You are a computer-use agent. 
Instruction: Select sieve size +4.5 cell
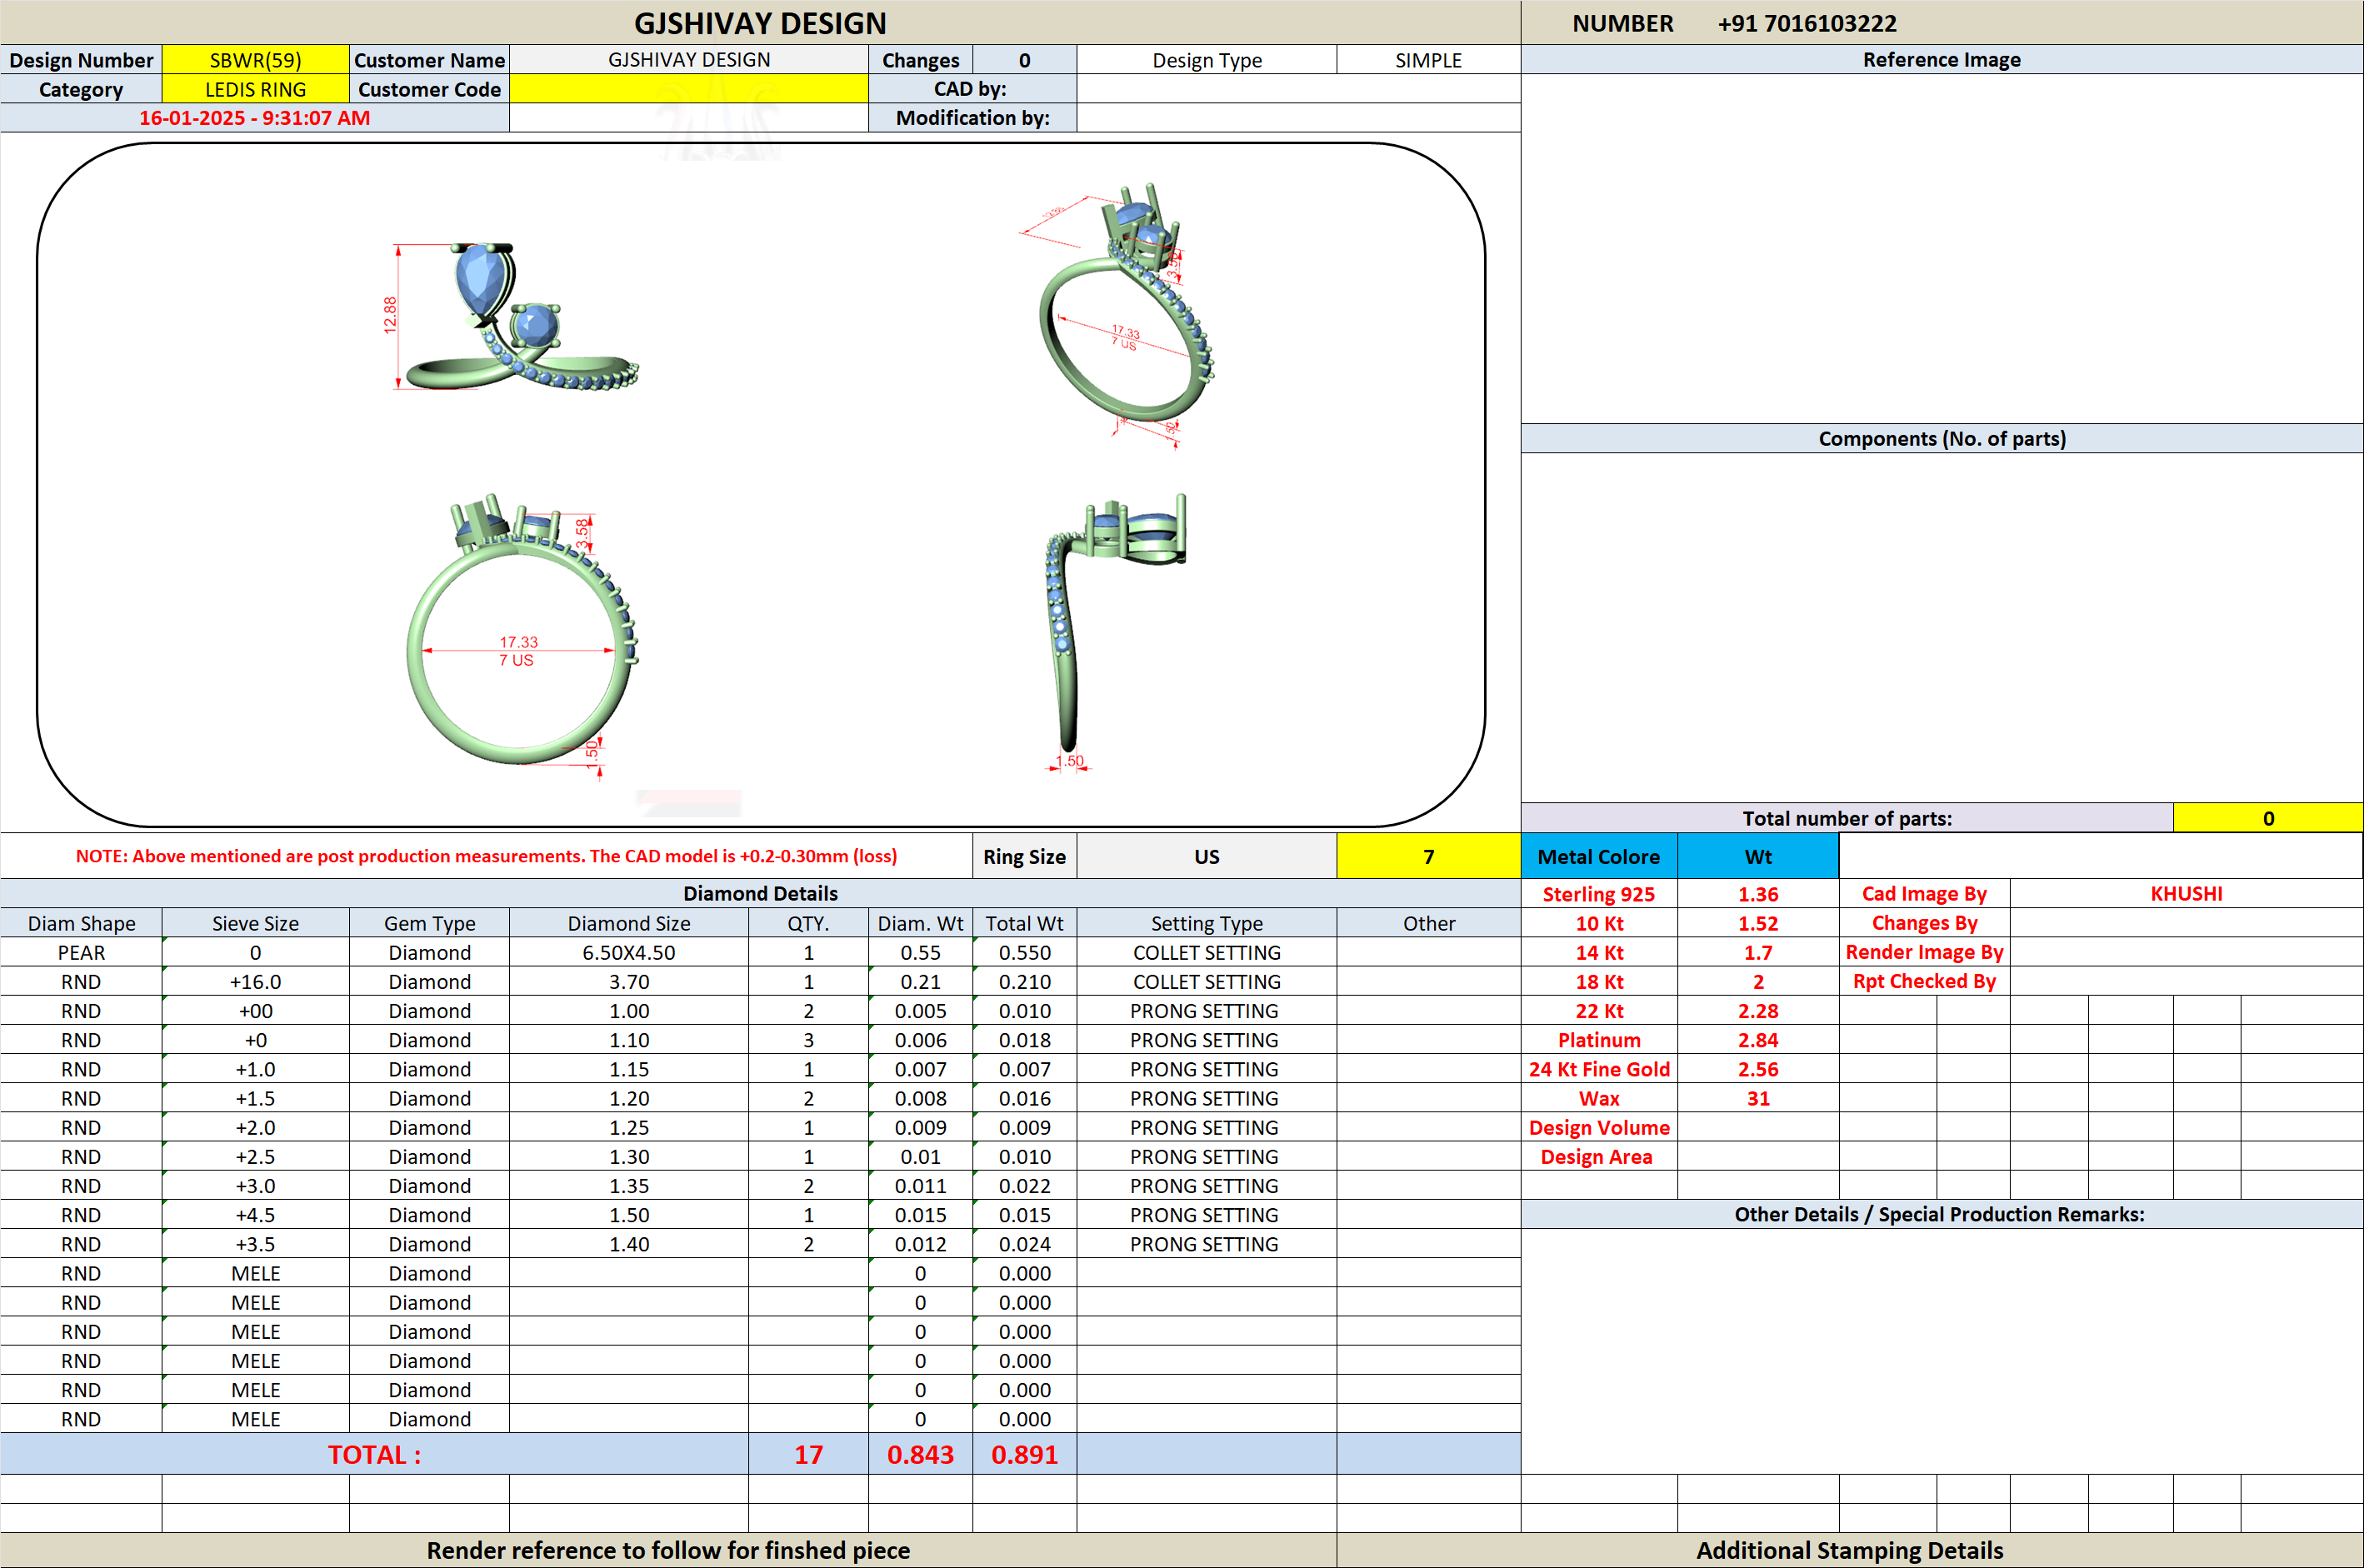255,1215
